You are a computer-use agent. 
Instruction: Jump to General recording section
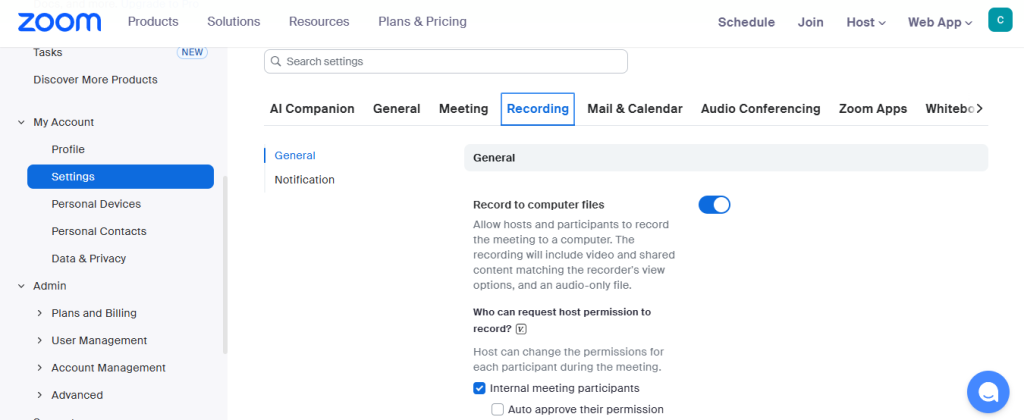pos(295,155)
